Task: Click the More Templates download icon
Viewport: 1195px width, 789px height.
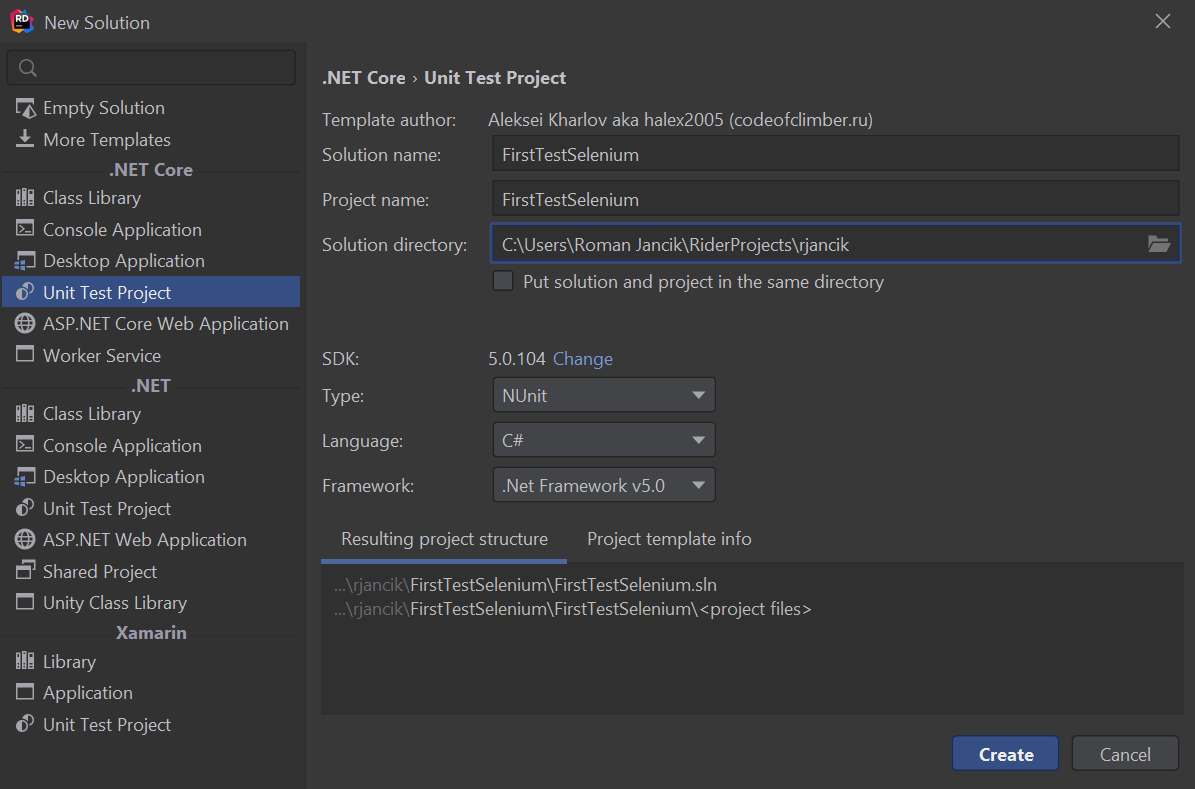Action: 25,140
